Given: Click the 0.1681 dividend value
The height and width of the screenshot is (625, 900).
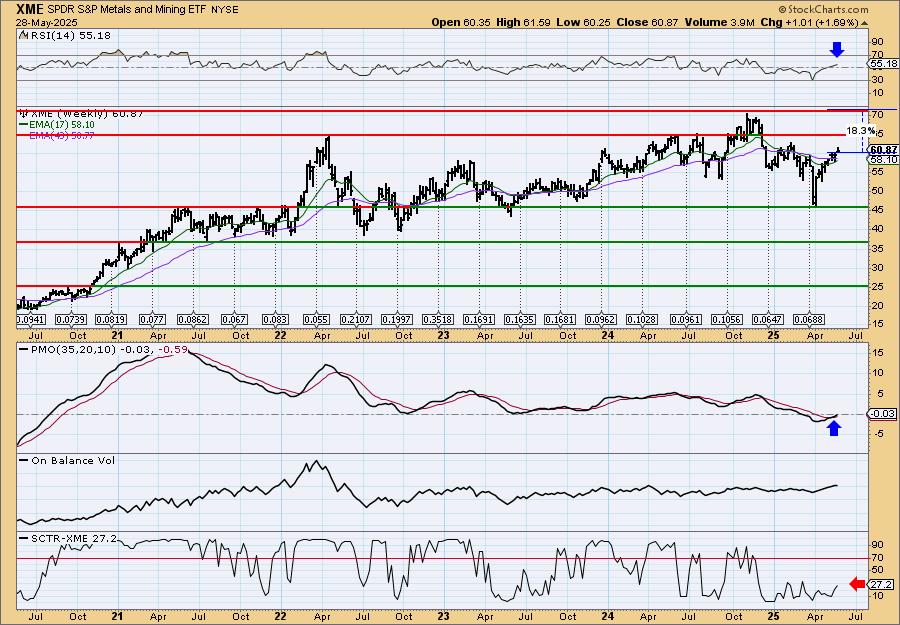Looking at the screenshot, I should [x=560, y=319].
